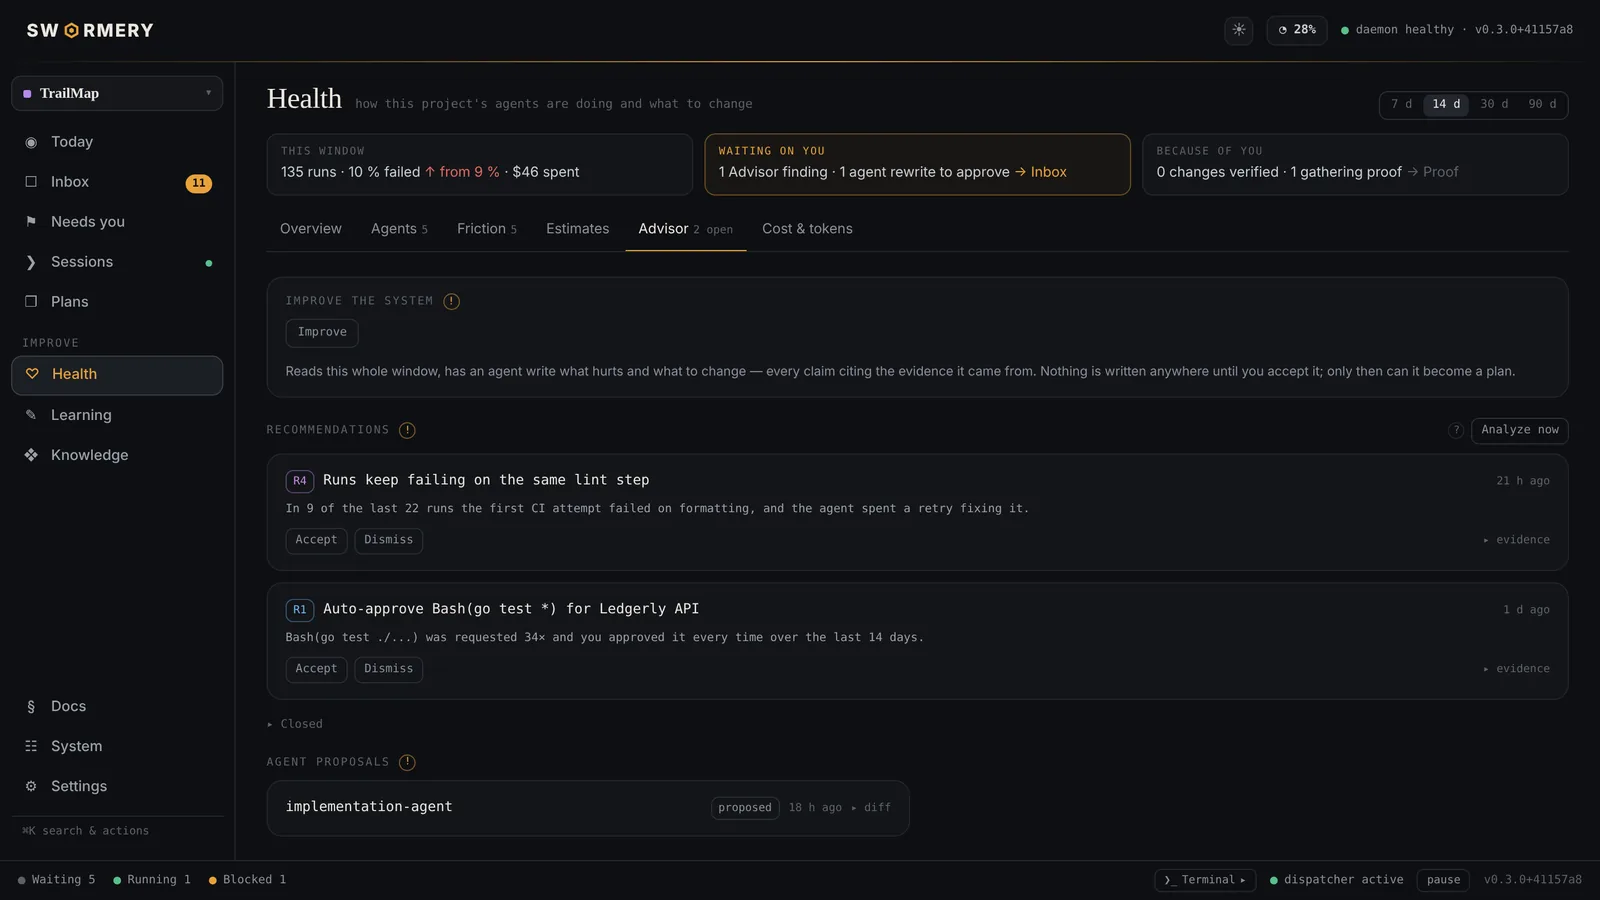Click the Improve button

[x=322, y=333]
